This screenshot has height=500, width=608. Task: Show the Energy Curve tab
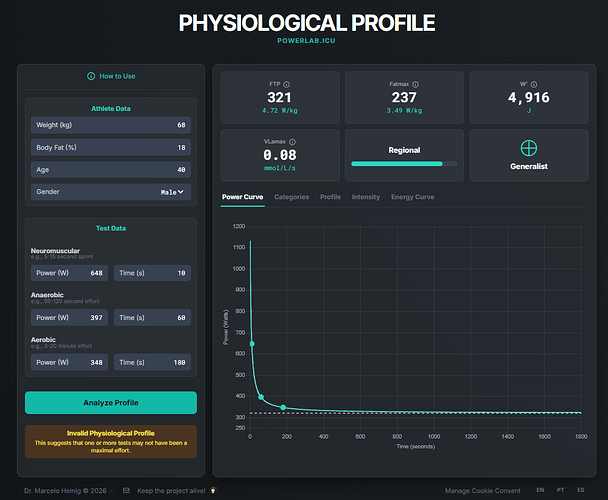(413, 197)
